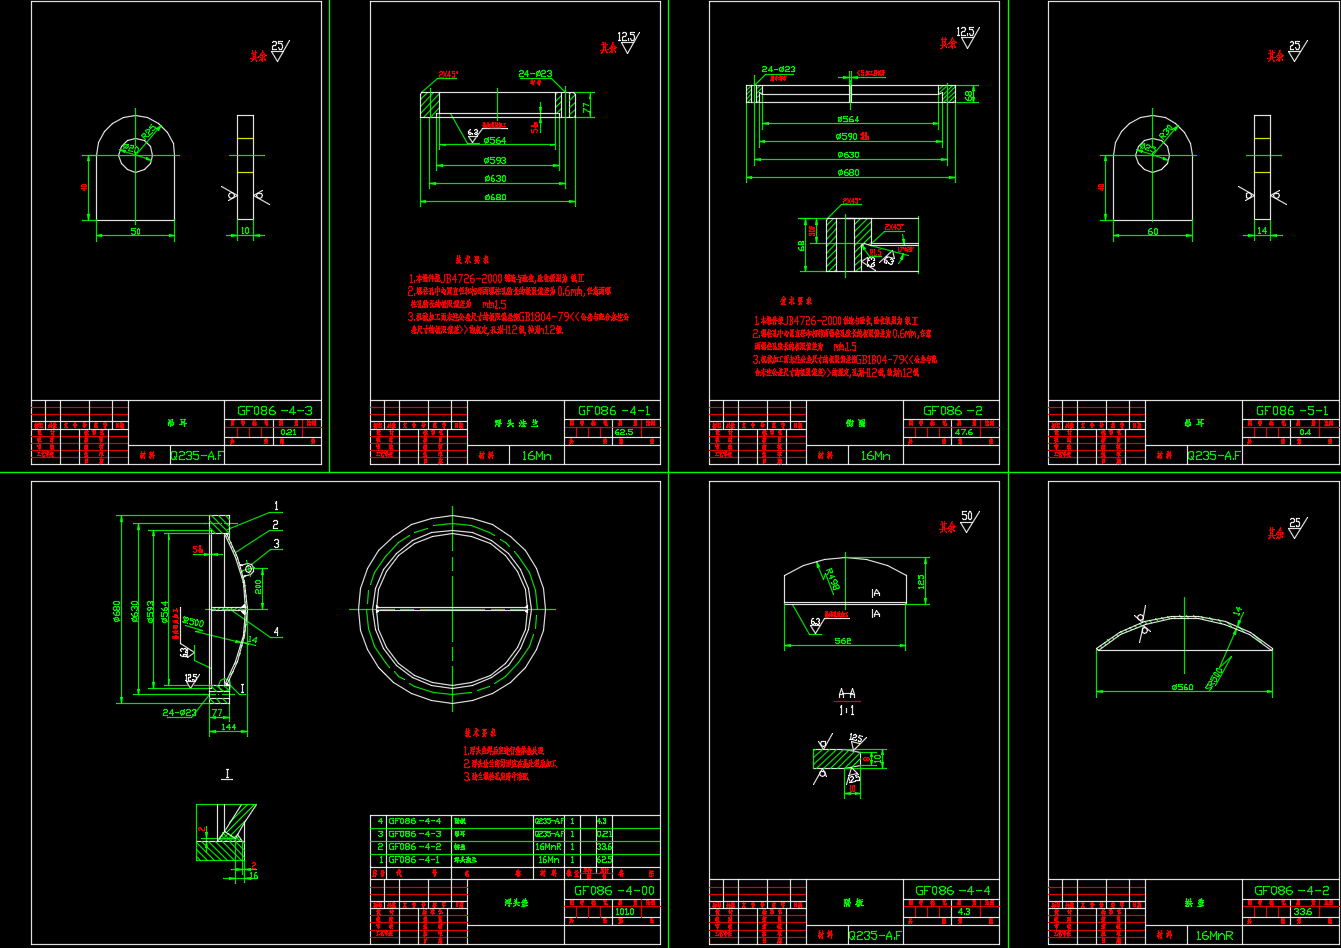1341x948 pixels.
Task: Select balloon number 4 in assembly view
Action: tap(277, 631)
